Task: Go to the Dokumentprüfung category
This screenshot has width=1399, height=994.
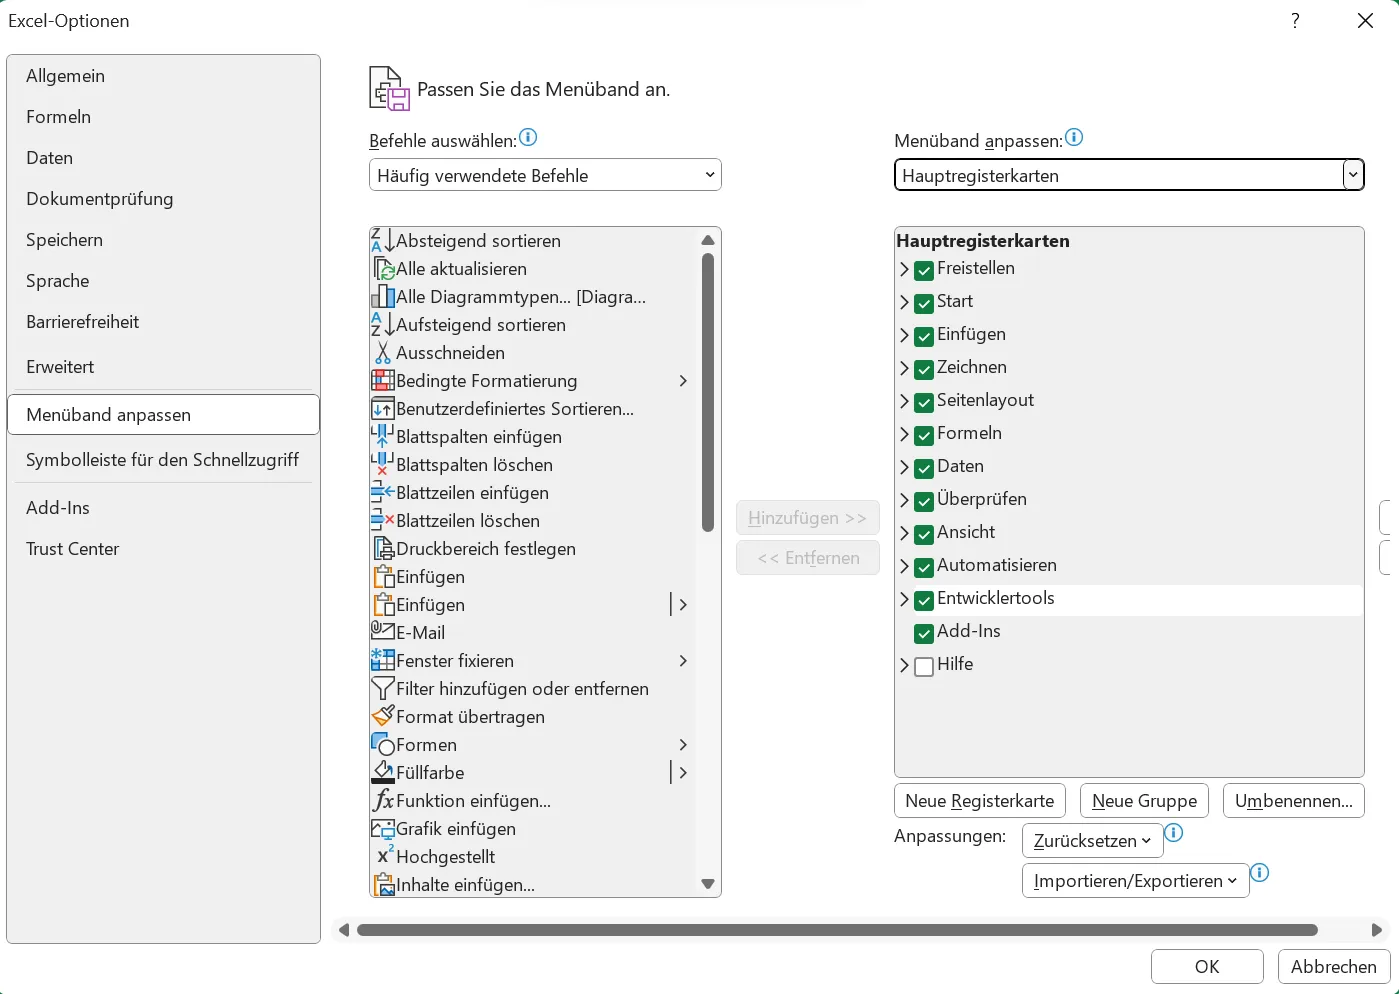Action: click(x=163, y=199)
